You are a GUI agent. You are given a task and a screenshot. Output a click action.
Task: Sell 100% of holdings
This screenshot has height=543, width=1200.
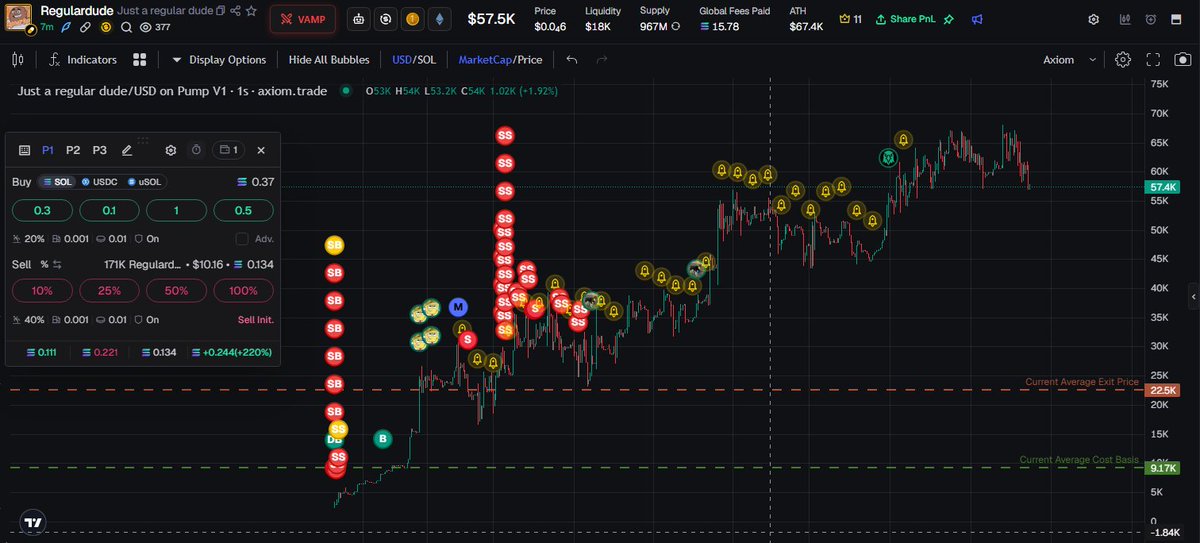coord(243,291)
